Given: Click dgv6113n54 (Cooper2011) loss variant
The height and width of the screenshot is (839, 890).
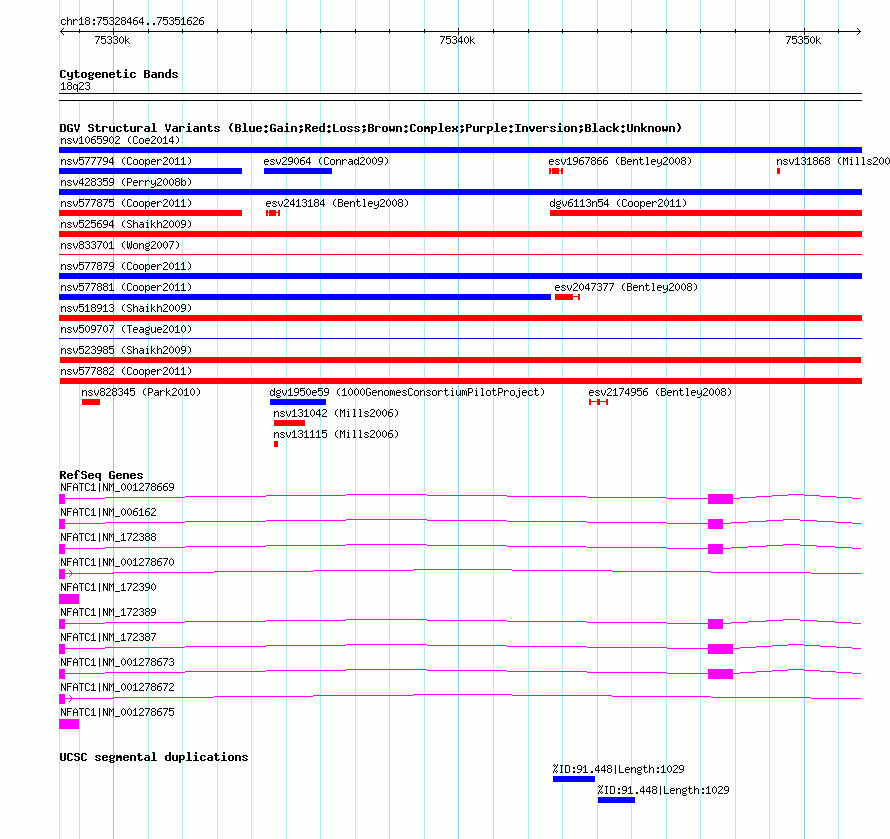Looking at the screenshot, I should (x=706, y=213).
